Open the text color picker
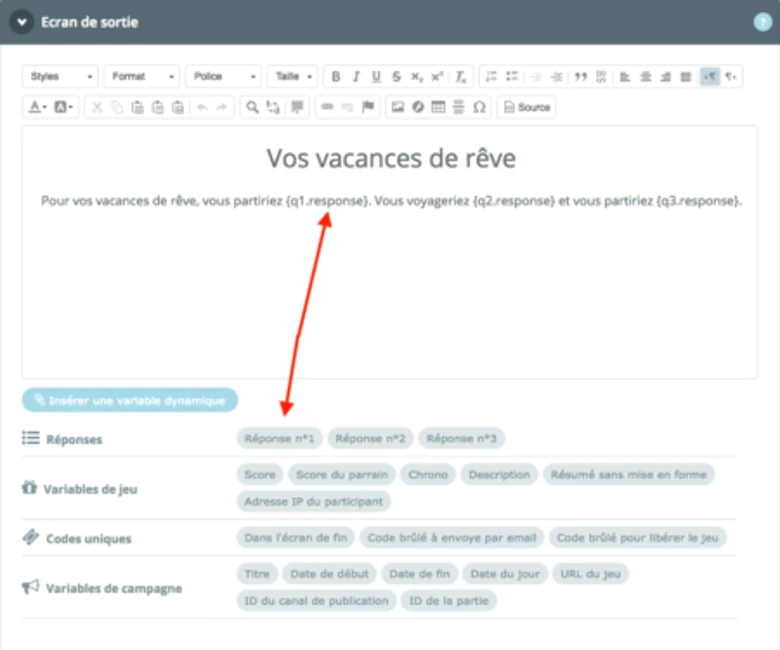780x650 pixels. (36, 107)
